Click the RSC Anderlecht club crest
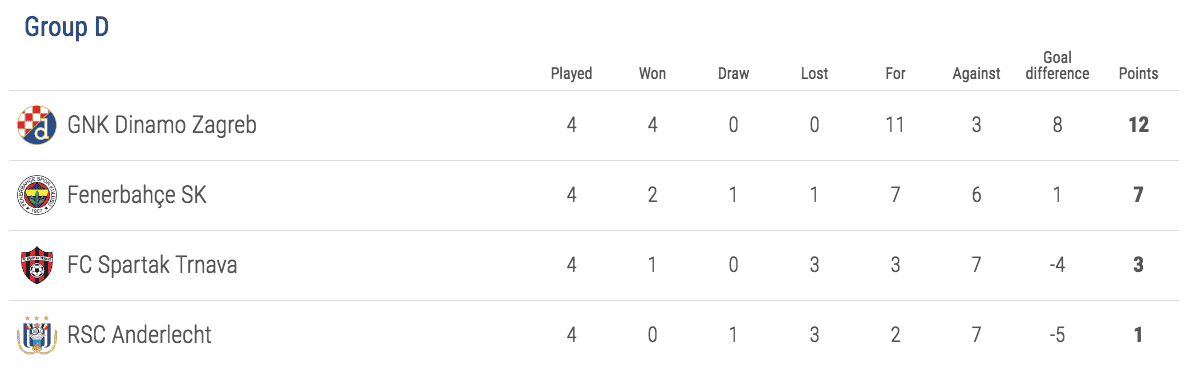 point(37,334)
